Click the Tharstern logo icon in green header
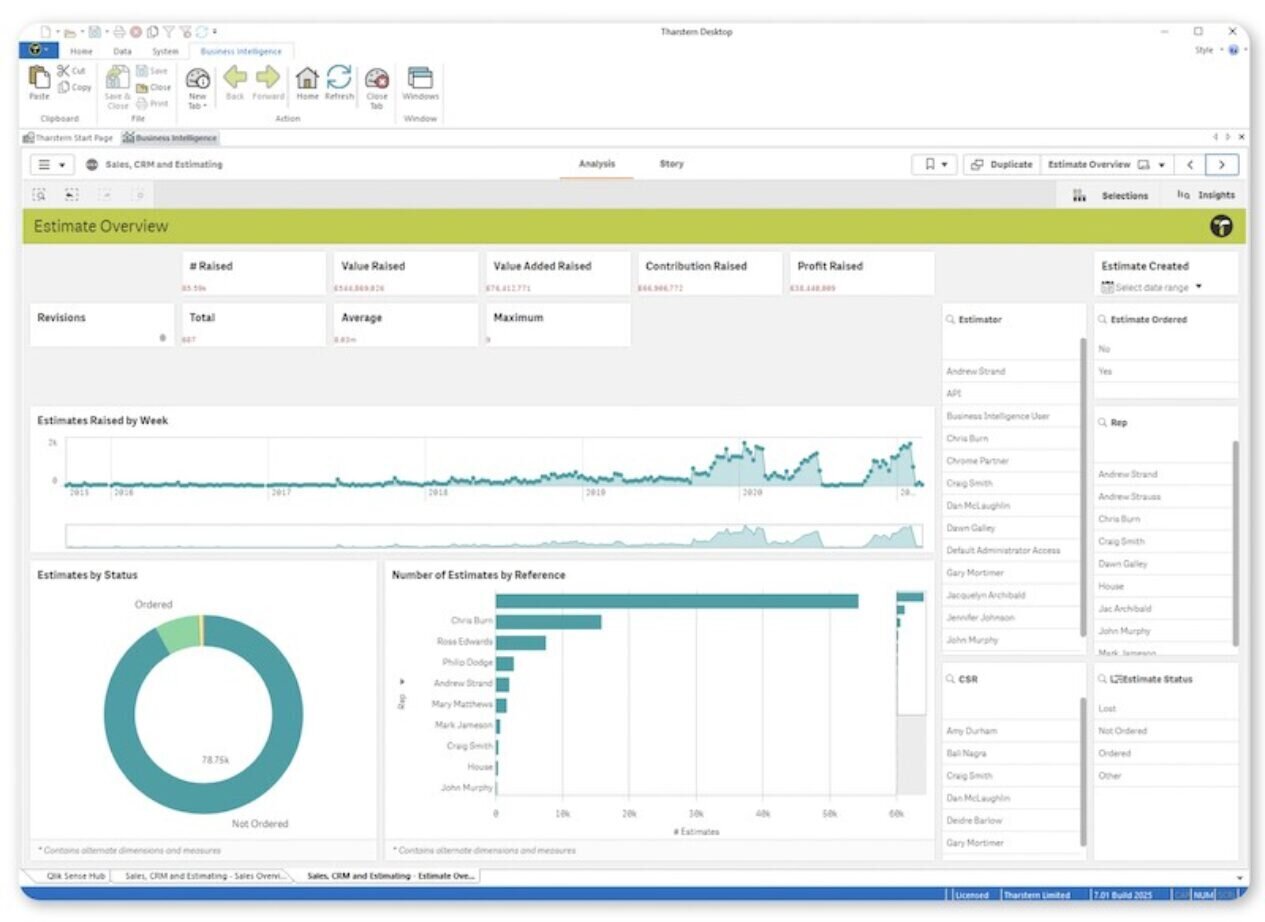The height and width of the screenshot is (922, 1265). (1221, 226)
